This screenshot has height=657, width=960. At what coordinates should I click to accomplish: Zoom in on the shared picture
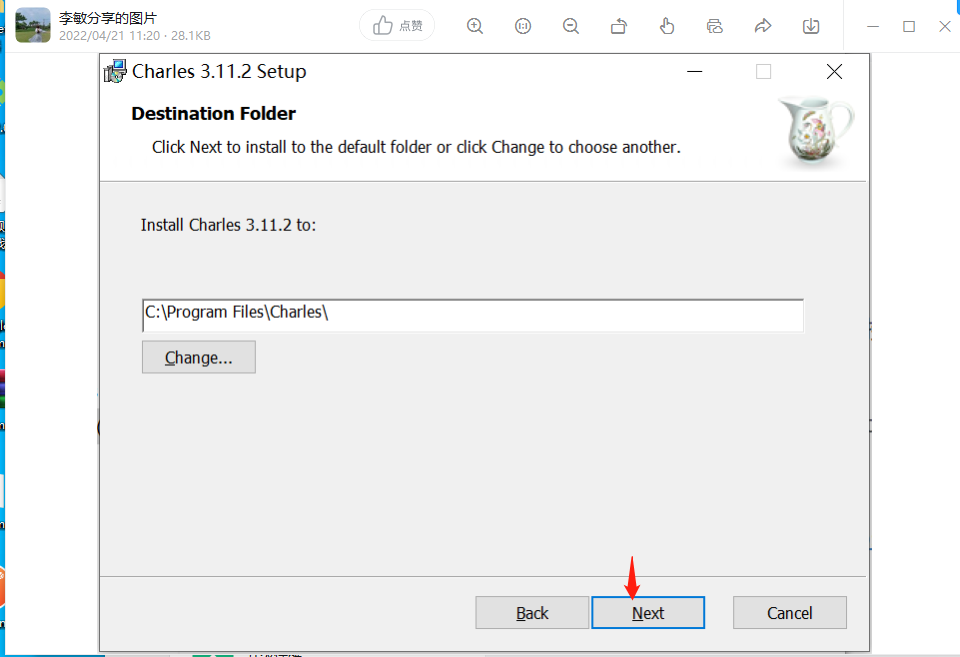pos(474,26)
